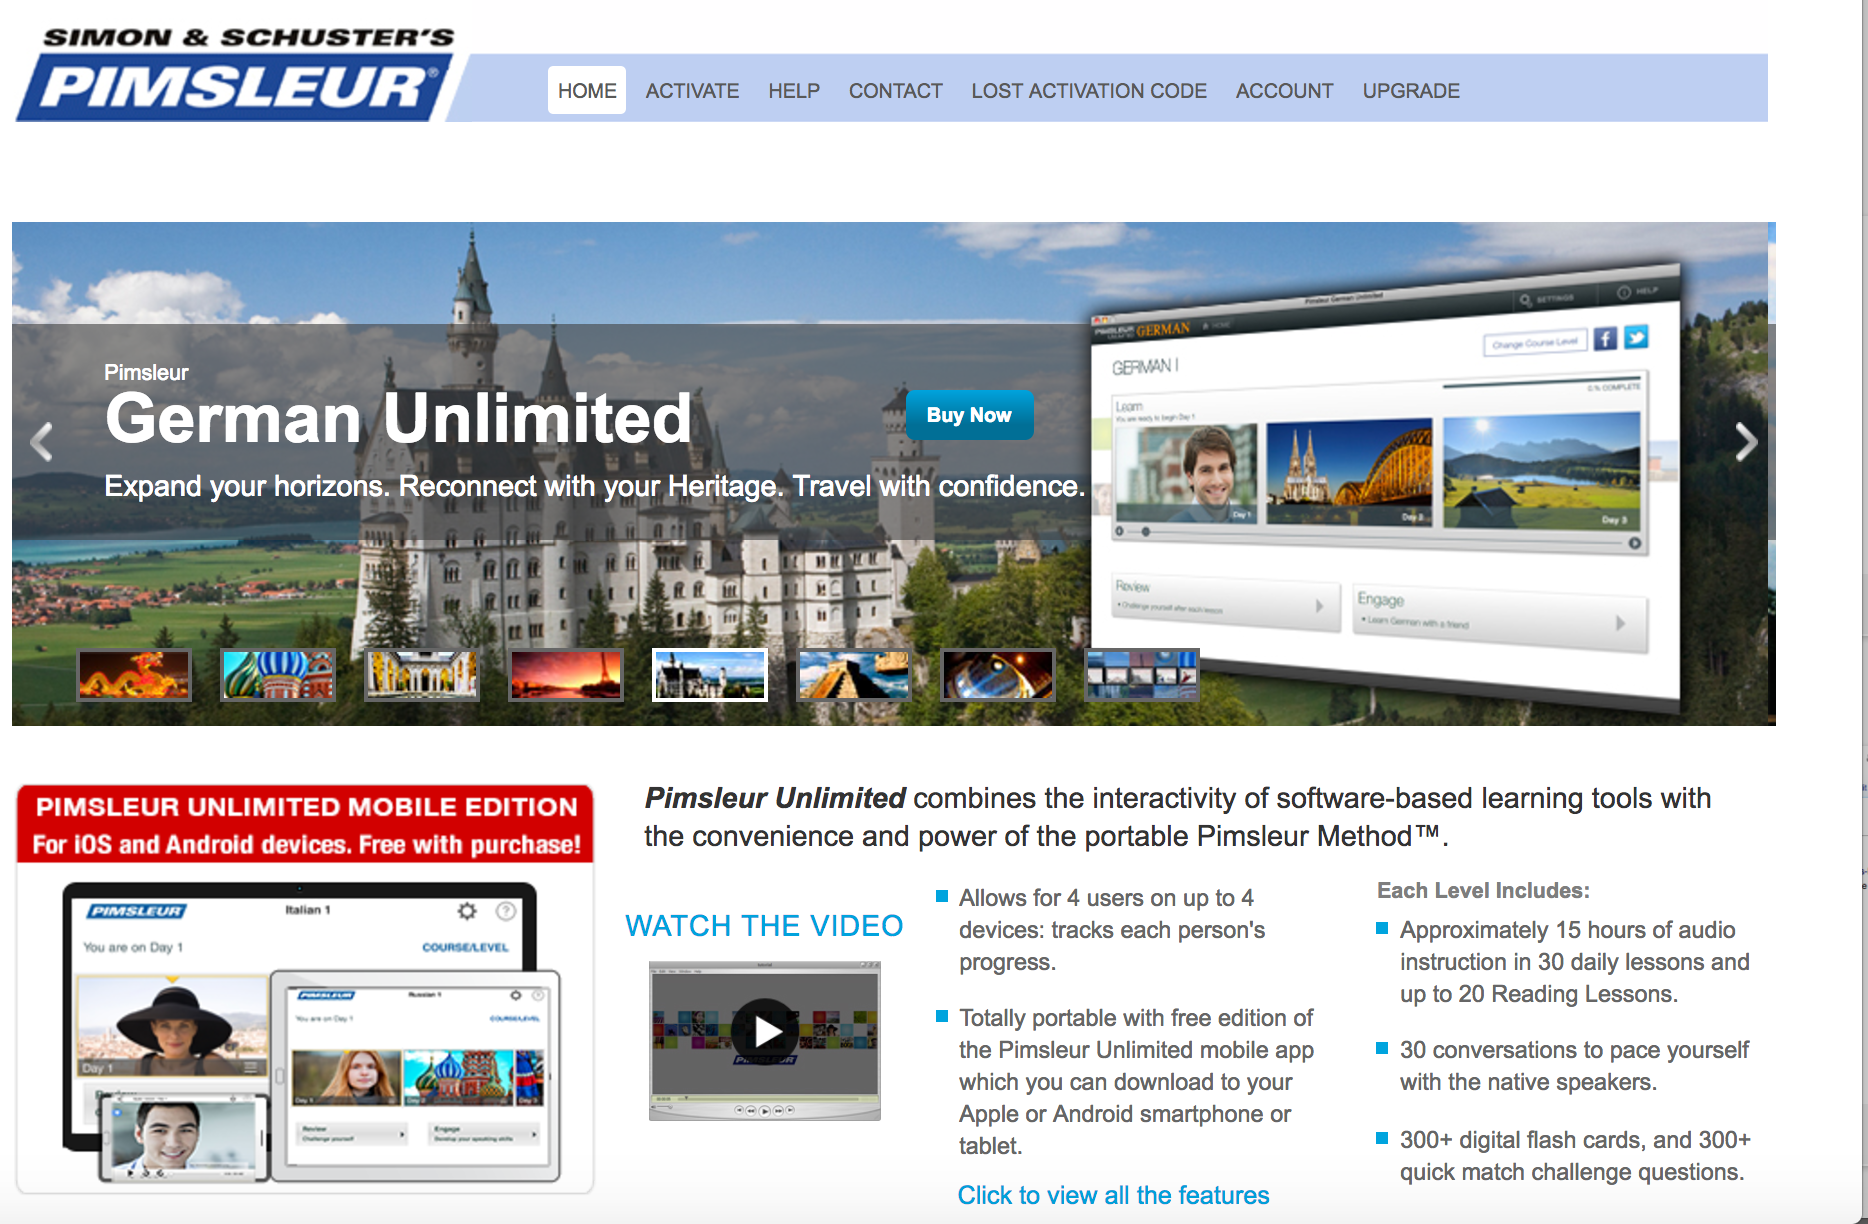Select the St. Basil's cathedral slide thumbnail

point(278,675)
